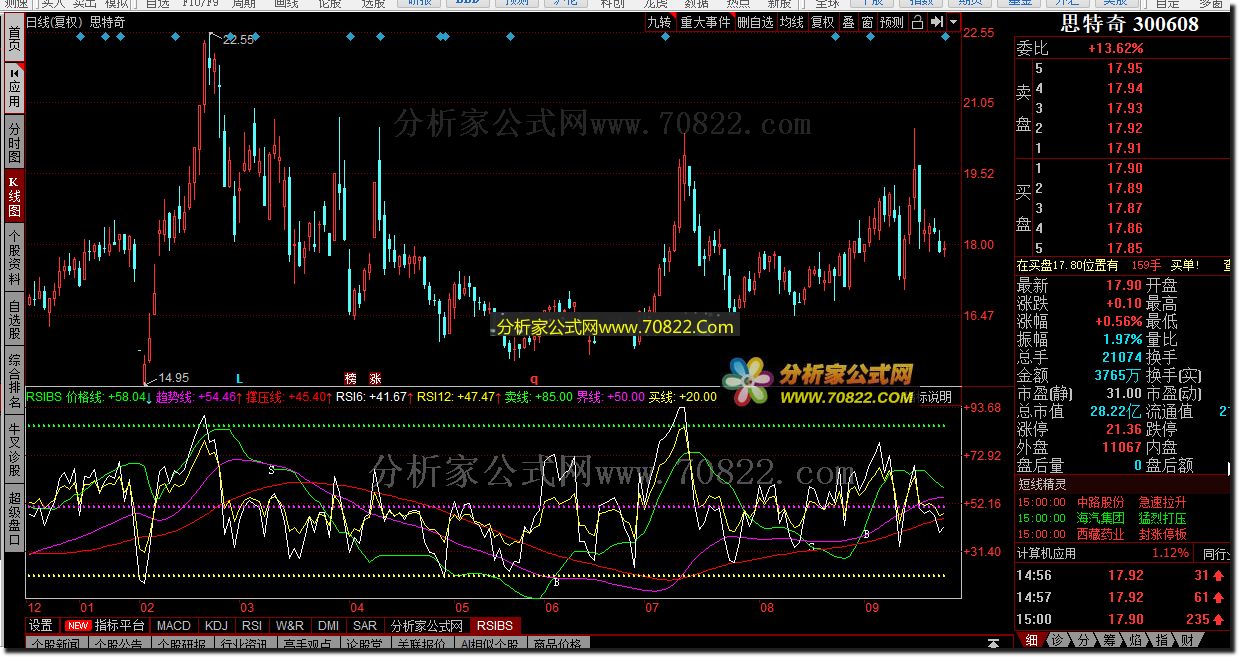This screenshot has height=657, width=1240.
Task: Click the L marker below the chart
Action: [239, 379]
